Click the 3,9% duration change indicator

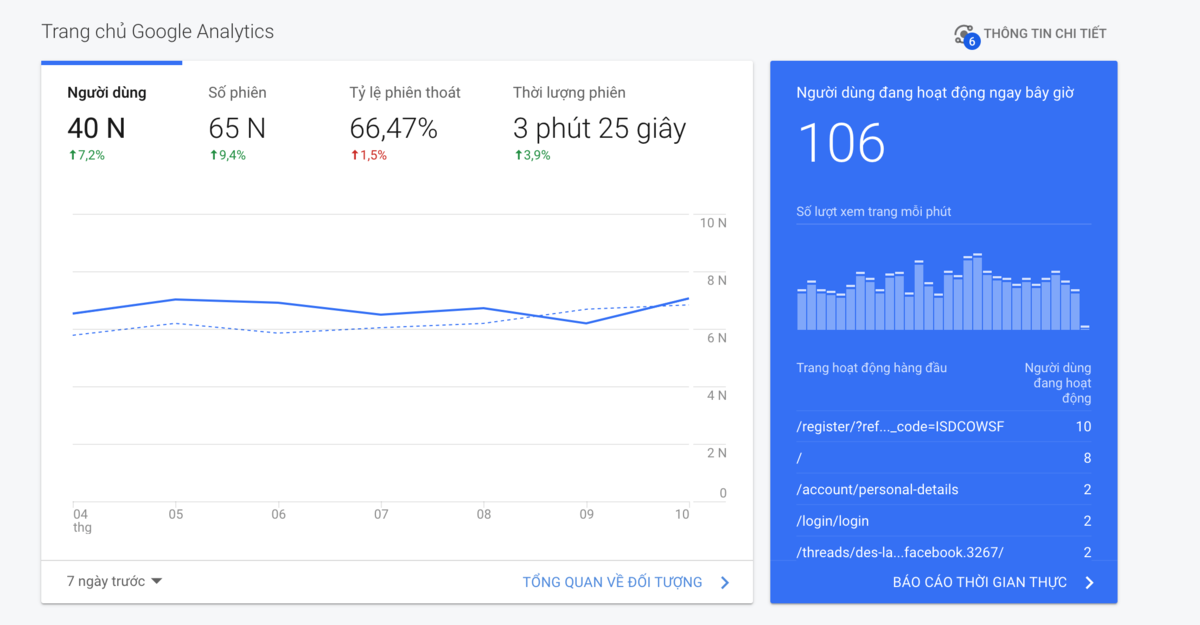tap(532, 155)
